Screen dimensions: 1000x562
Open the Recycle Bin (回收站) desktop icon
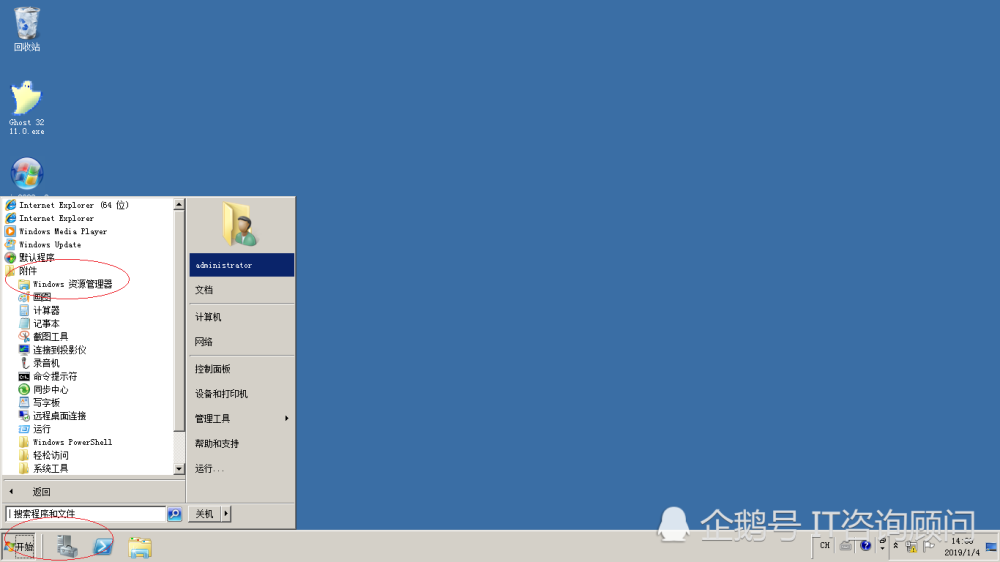tap(27, 29)
